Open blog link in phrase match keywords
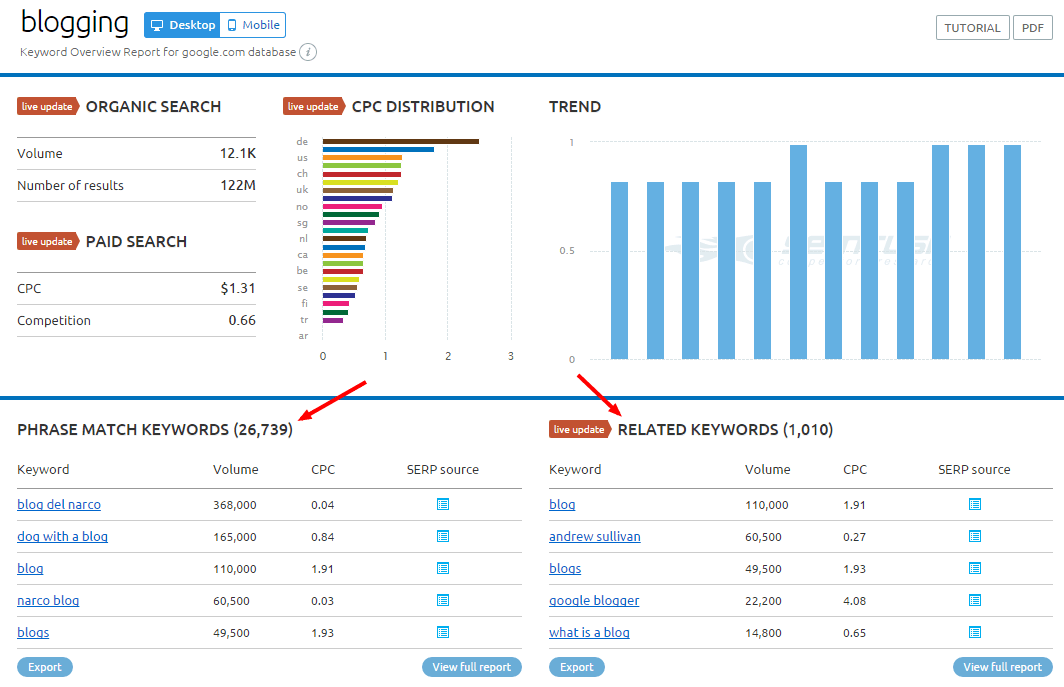 tap(30, 568)
